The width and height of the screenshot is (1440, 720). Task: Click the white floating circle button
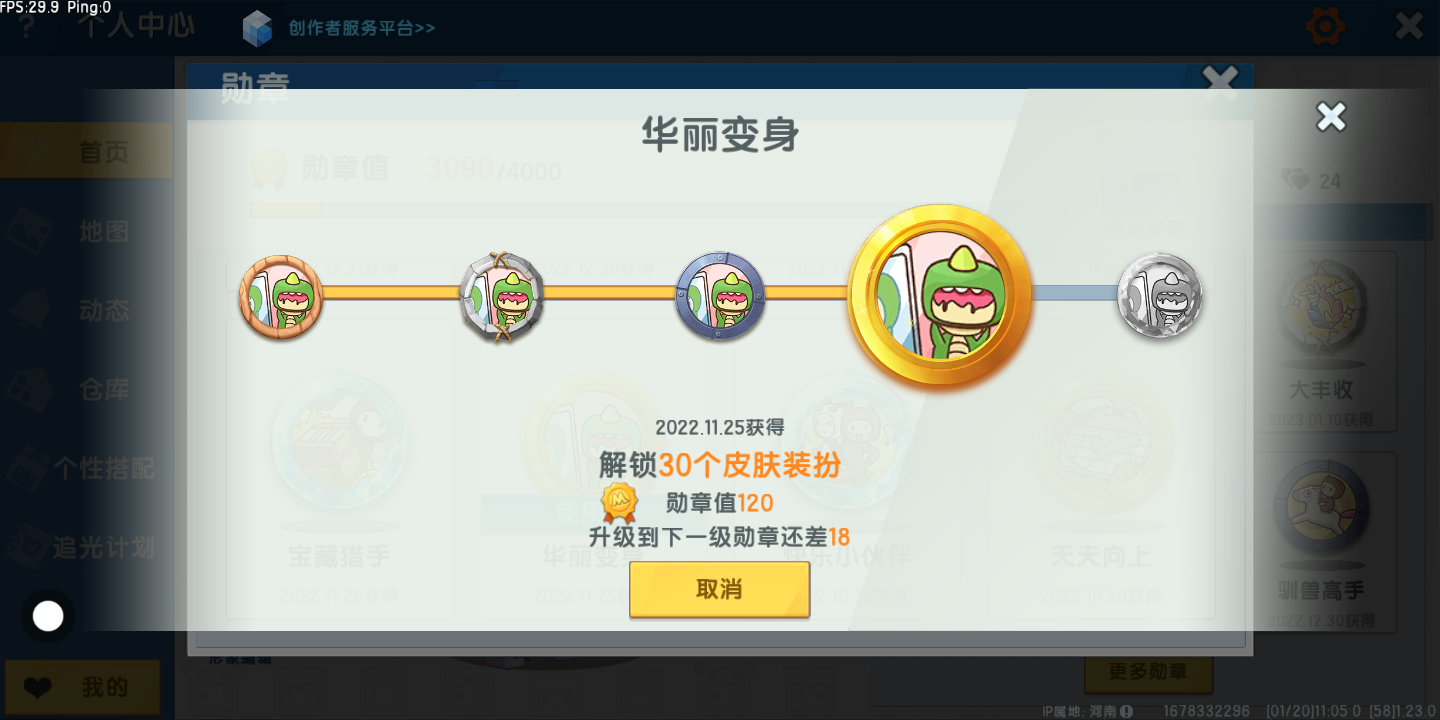coord(48,616)
